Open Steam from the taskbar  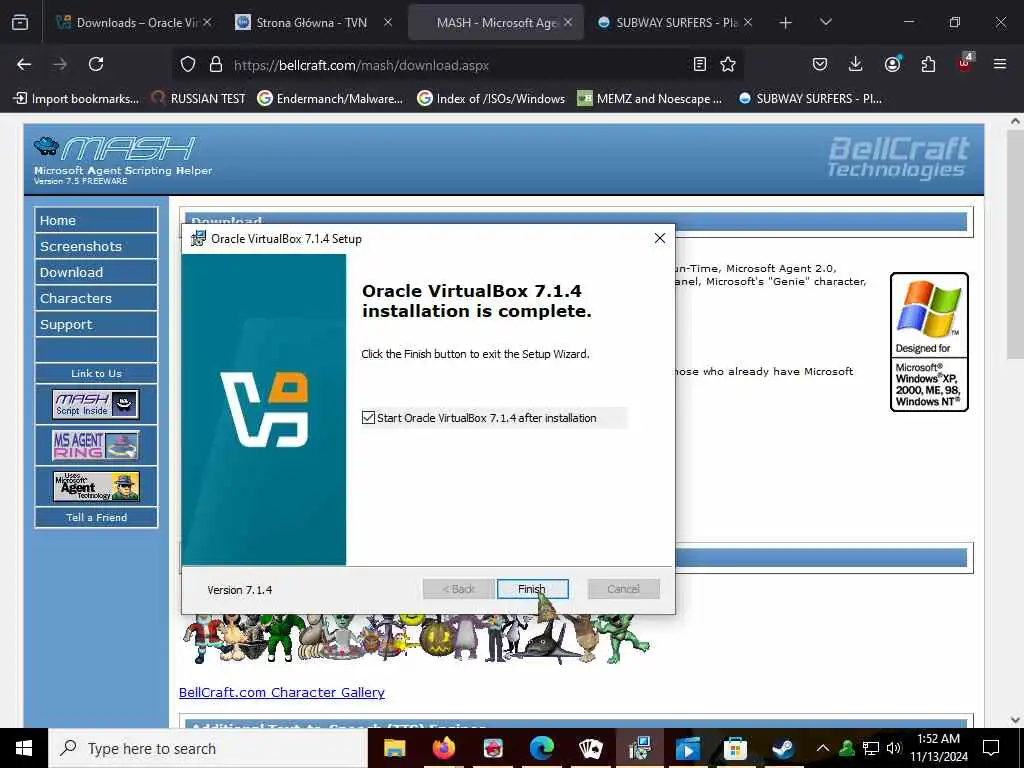pyautogui.click(x=783, y=748)
